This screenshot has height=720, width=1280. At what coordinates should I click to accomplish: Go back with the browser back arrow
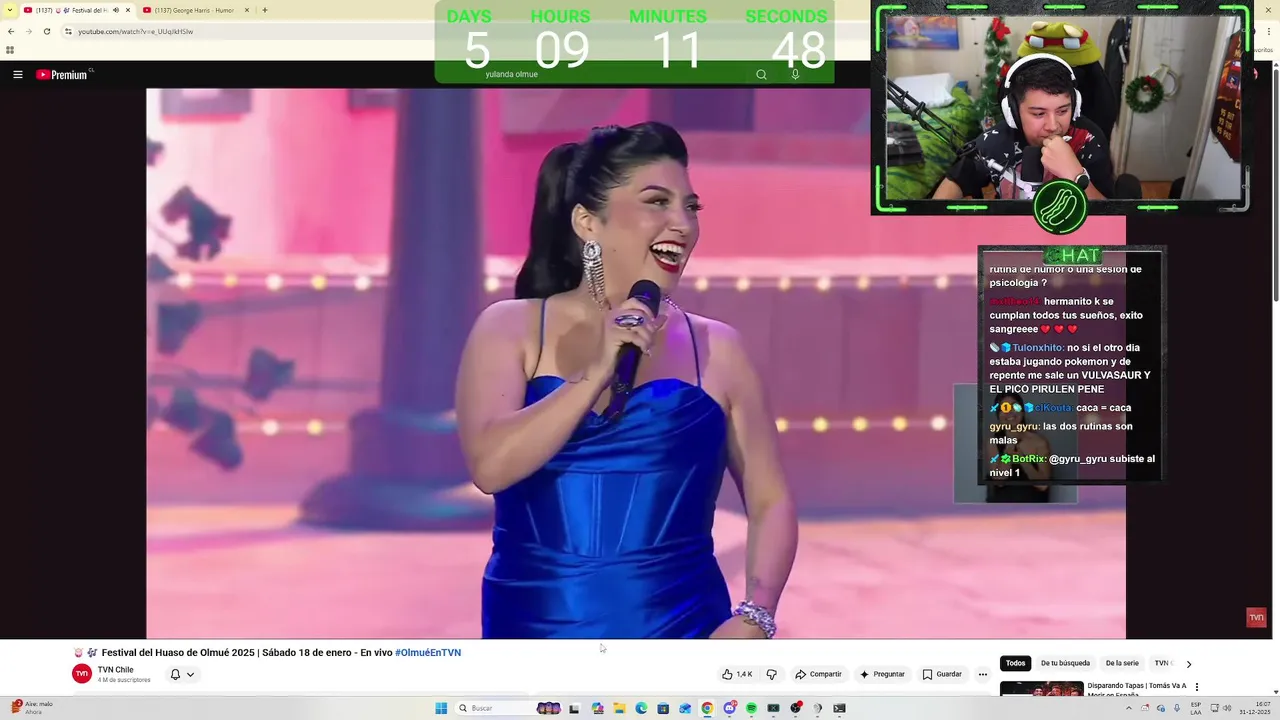click(11, 31)
